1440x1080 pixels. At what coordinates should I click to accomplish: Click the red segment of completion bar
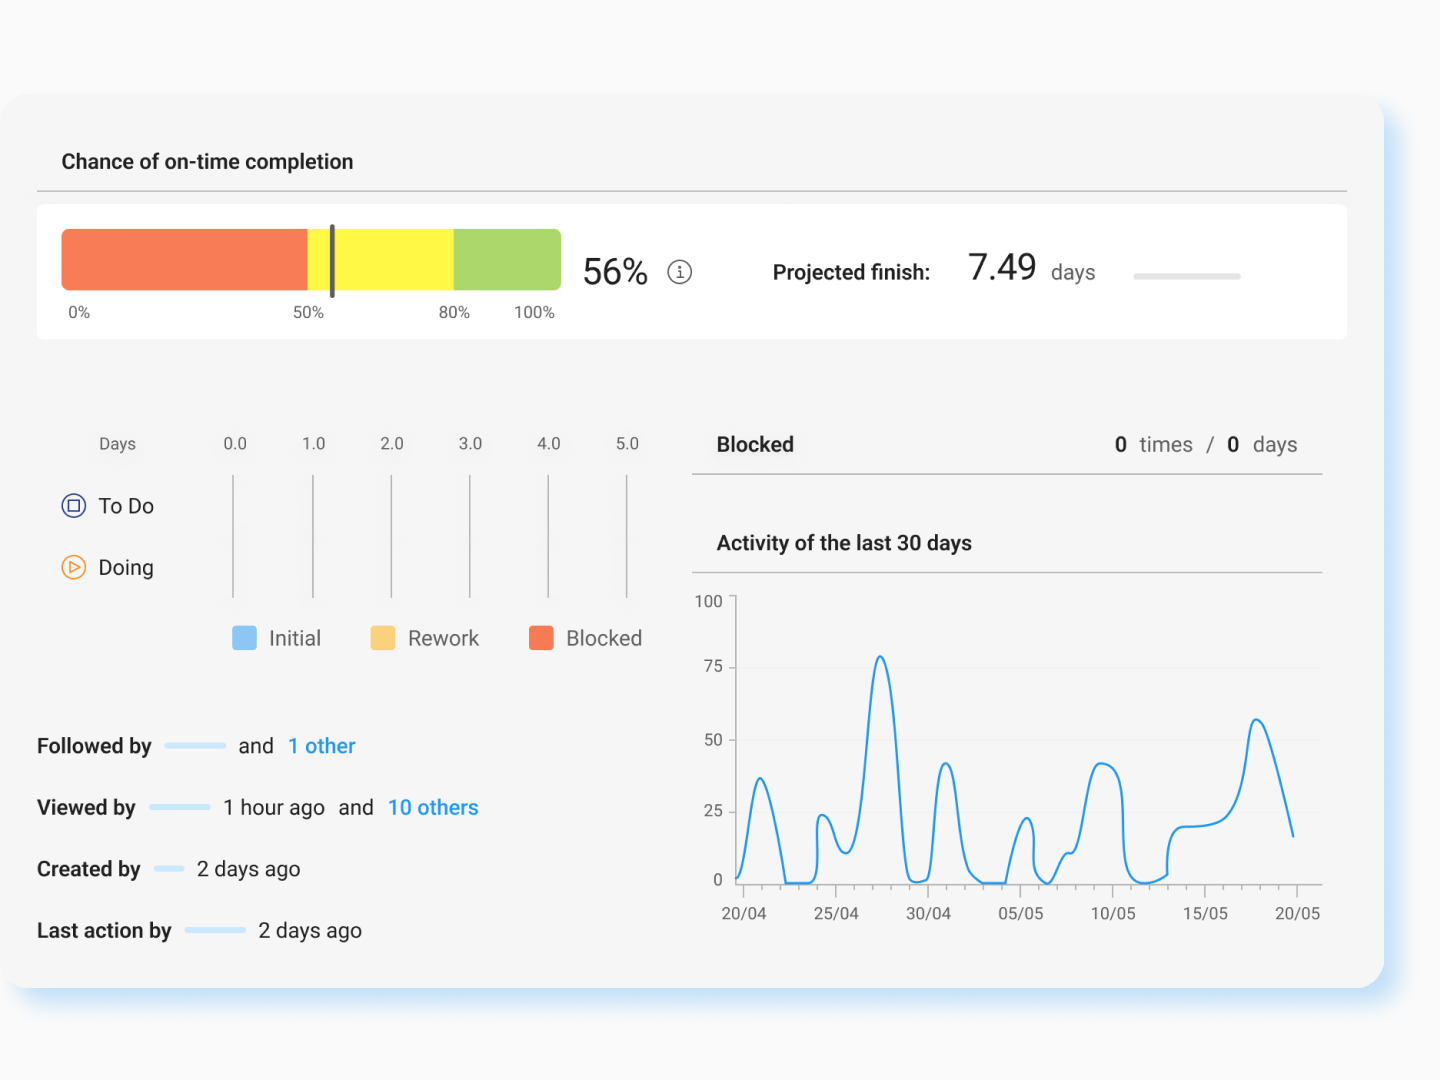184,260
